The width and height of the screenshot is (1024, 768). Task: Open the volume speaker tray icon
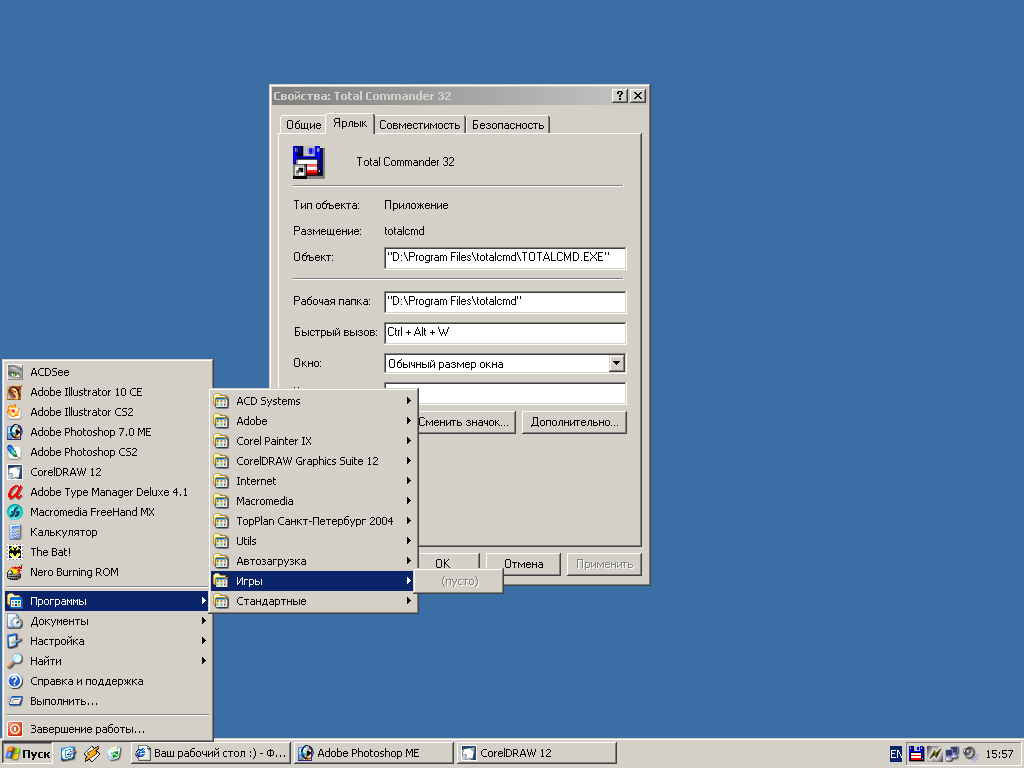(970, 754)
